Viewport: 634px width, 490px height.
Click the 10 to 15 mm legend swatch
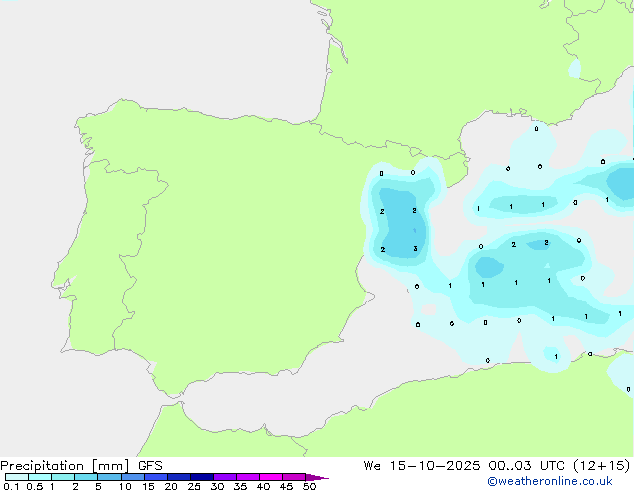click(x=132, y=477)
